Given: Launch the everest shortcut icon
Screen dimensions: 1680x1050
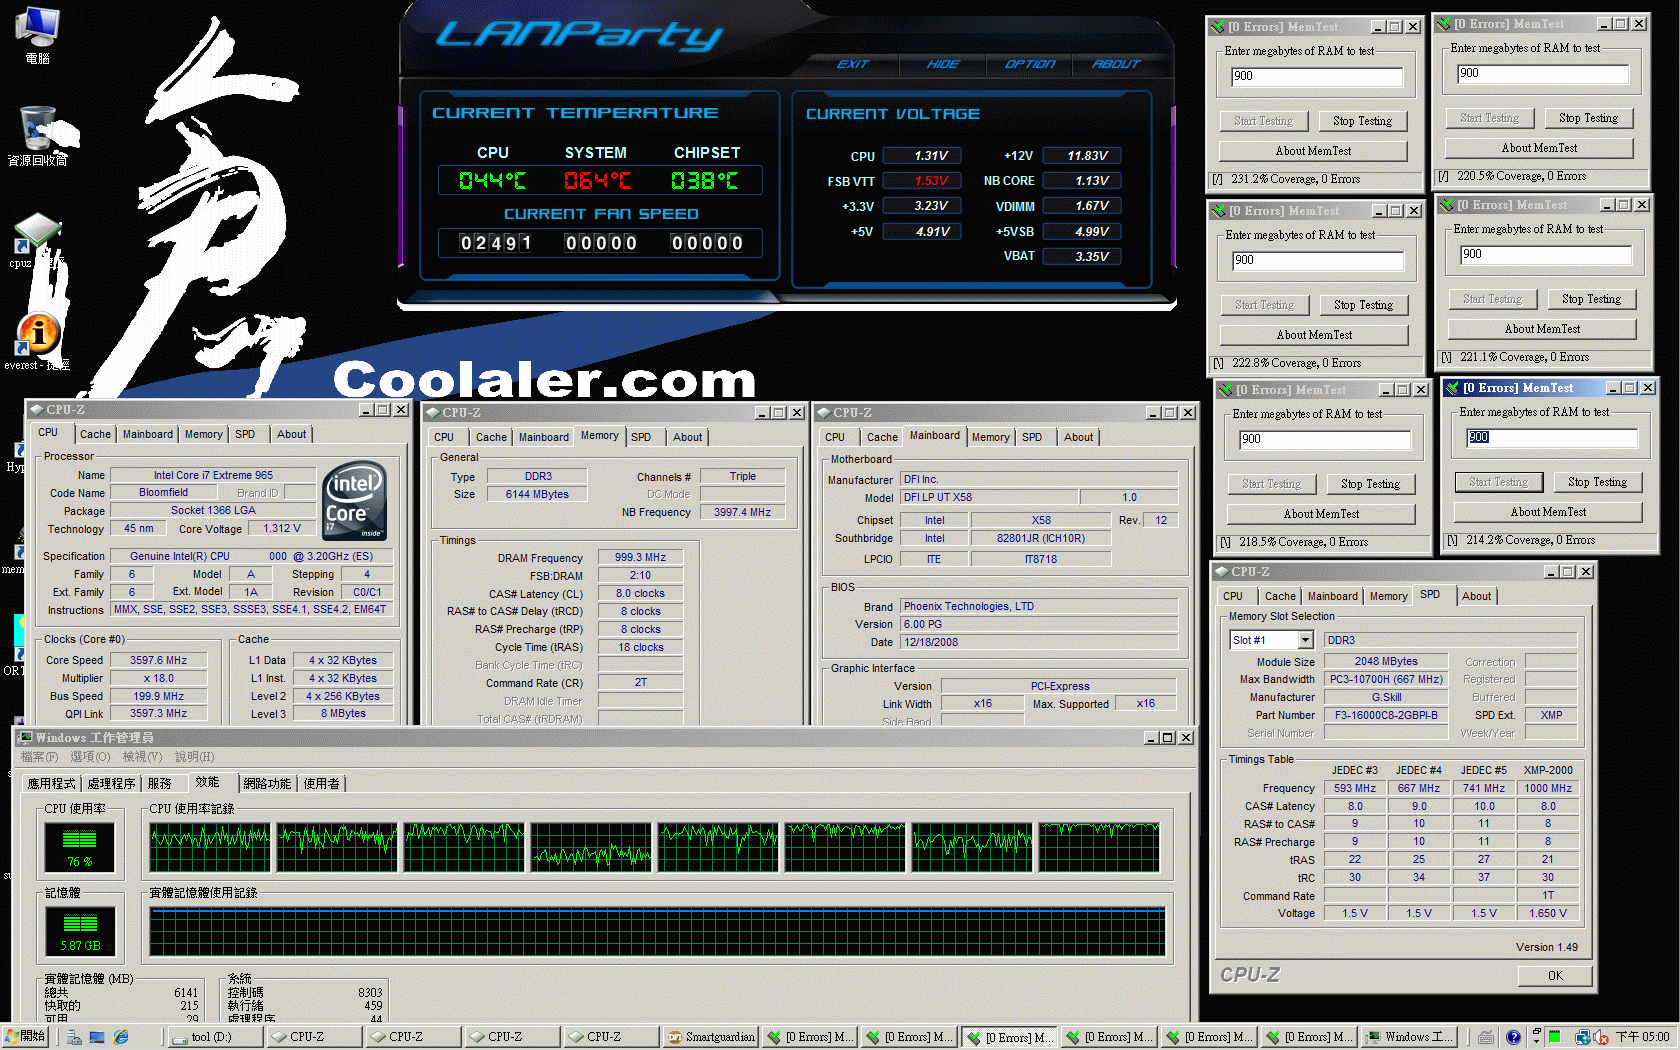Looking at the screenshot, I should pos(37,340).
